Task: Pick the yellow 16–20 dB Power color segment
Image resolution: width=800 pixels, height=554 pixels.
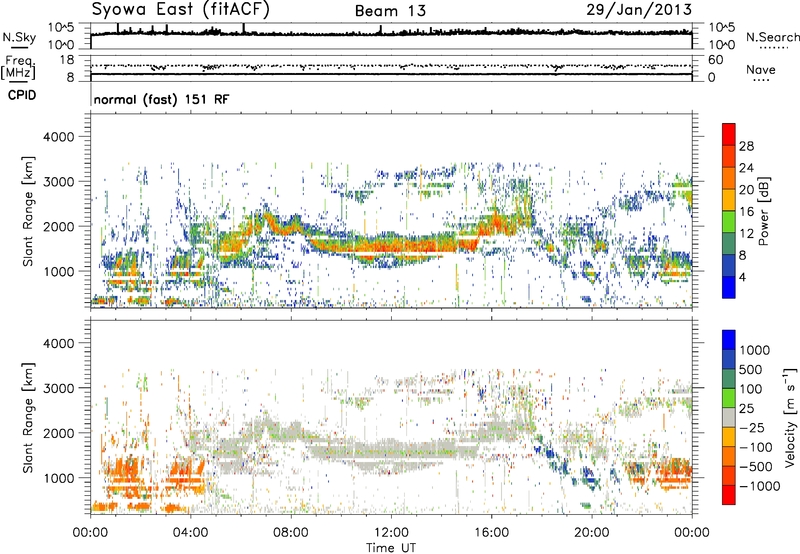Action: pos(729,200)
